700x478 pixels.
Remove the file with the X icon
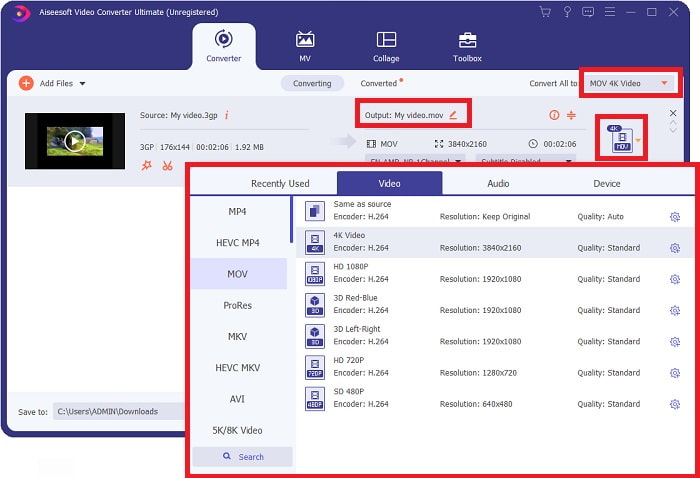coord(673,113)
